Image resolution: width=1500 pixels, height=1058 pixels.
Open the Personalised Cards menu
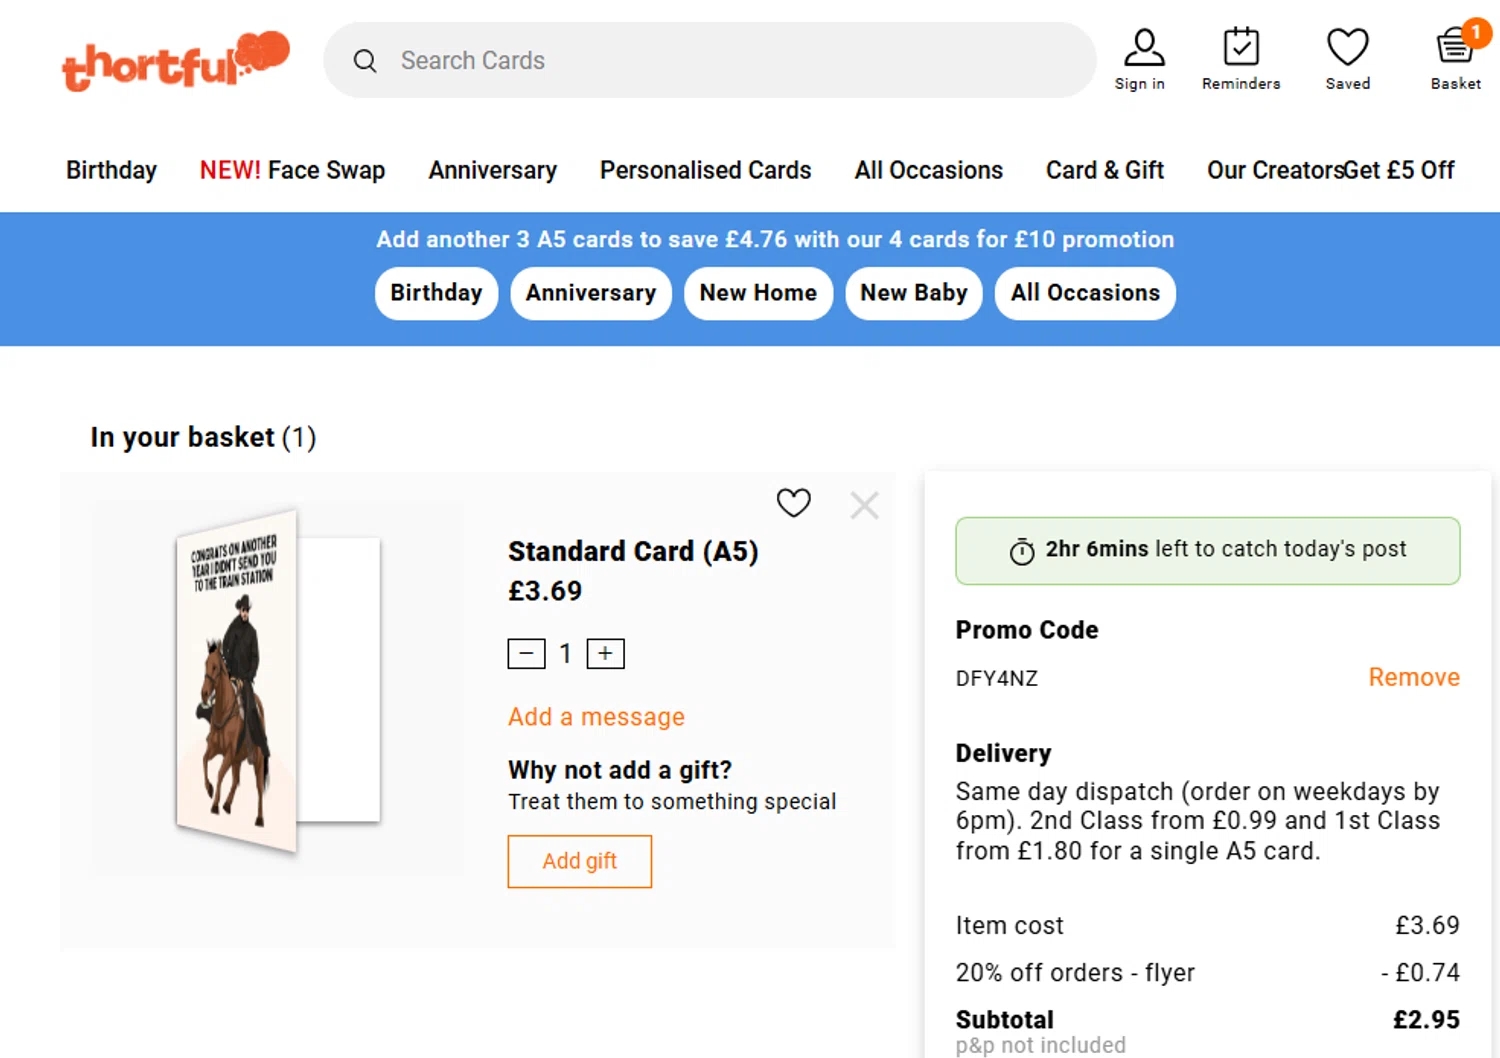tap(705, 170)
